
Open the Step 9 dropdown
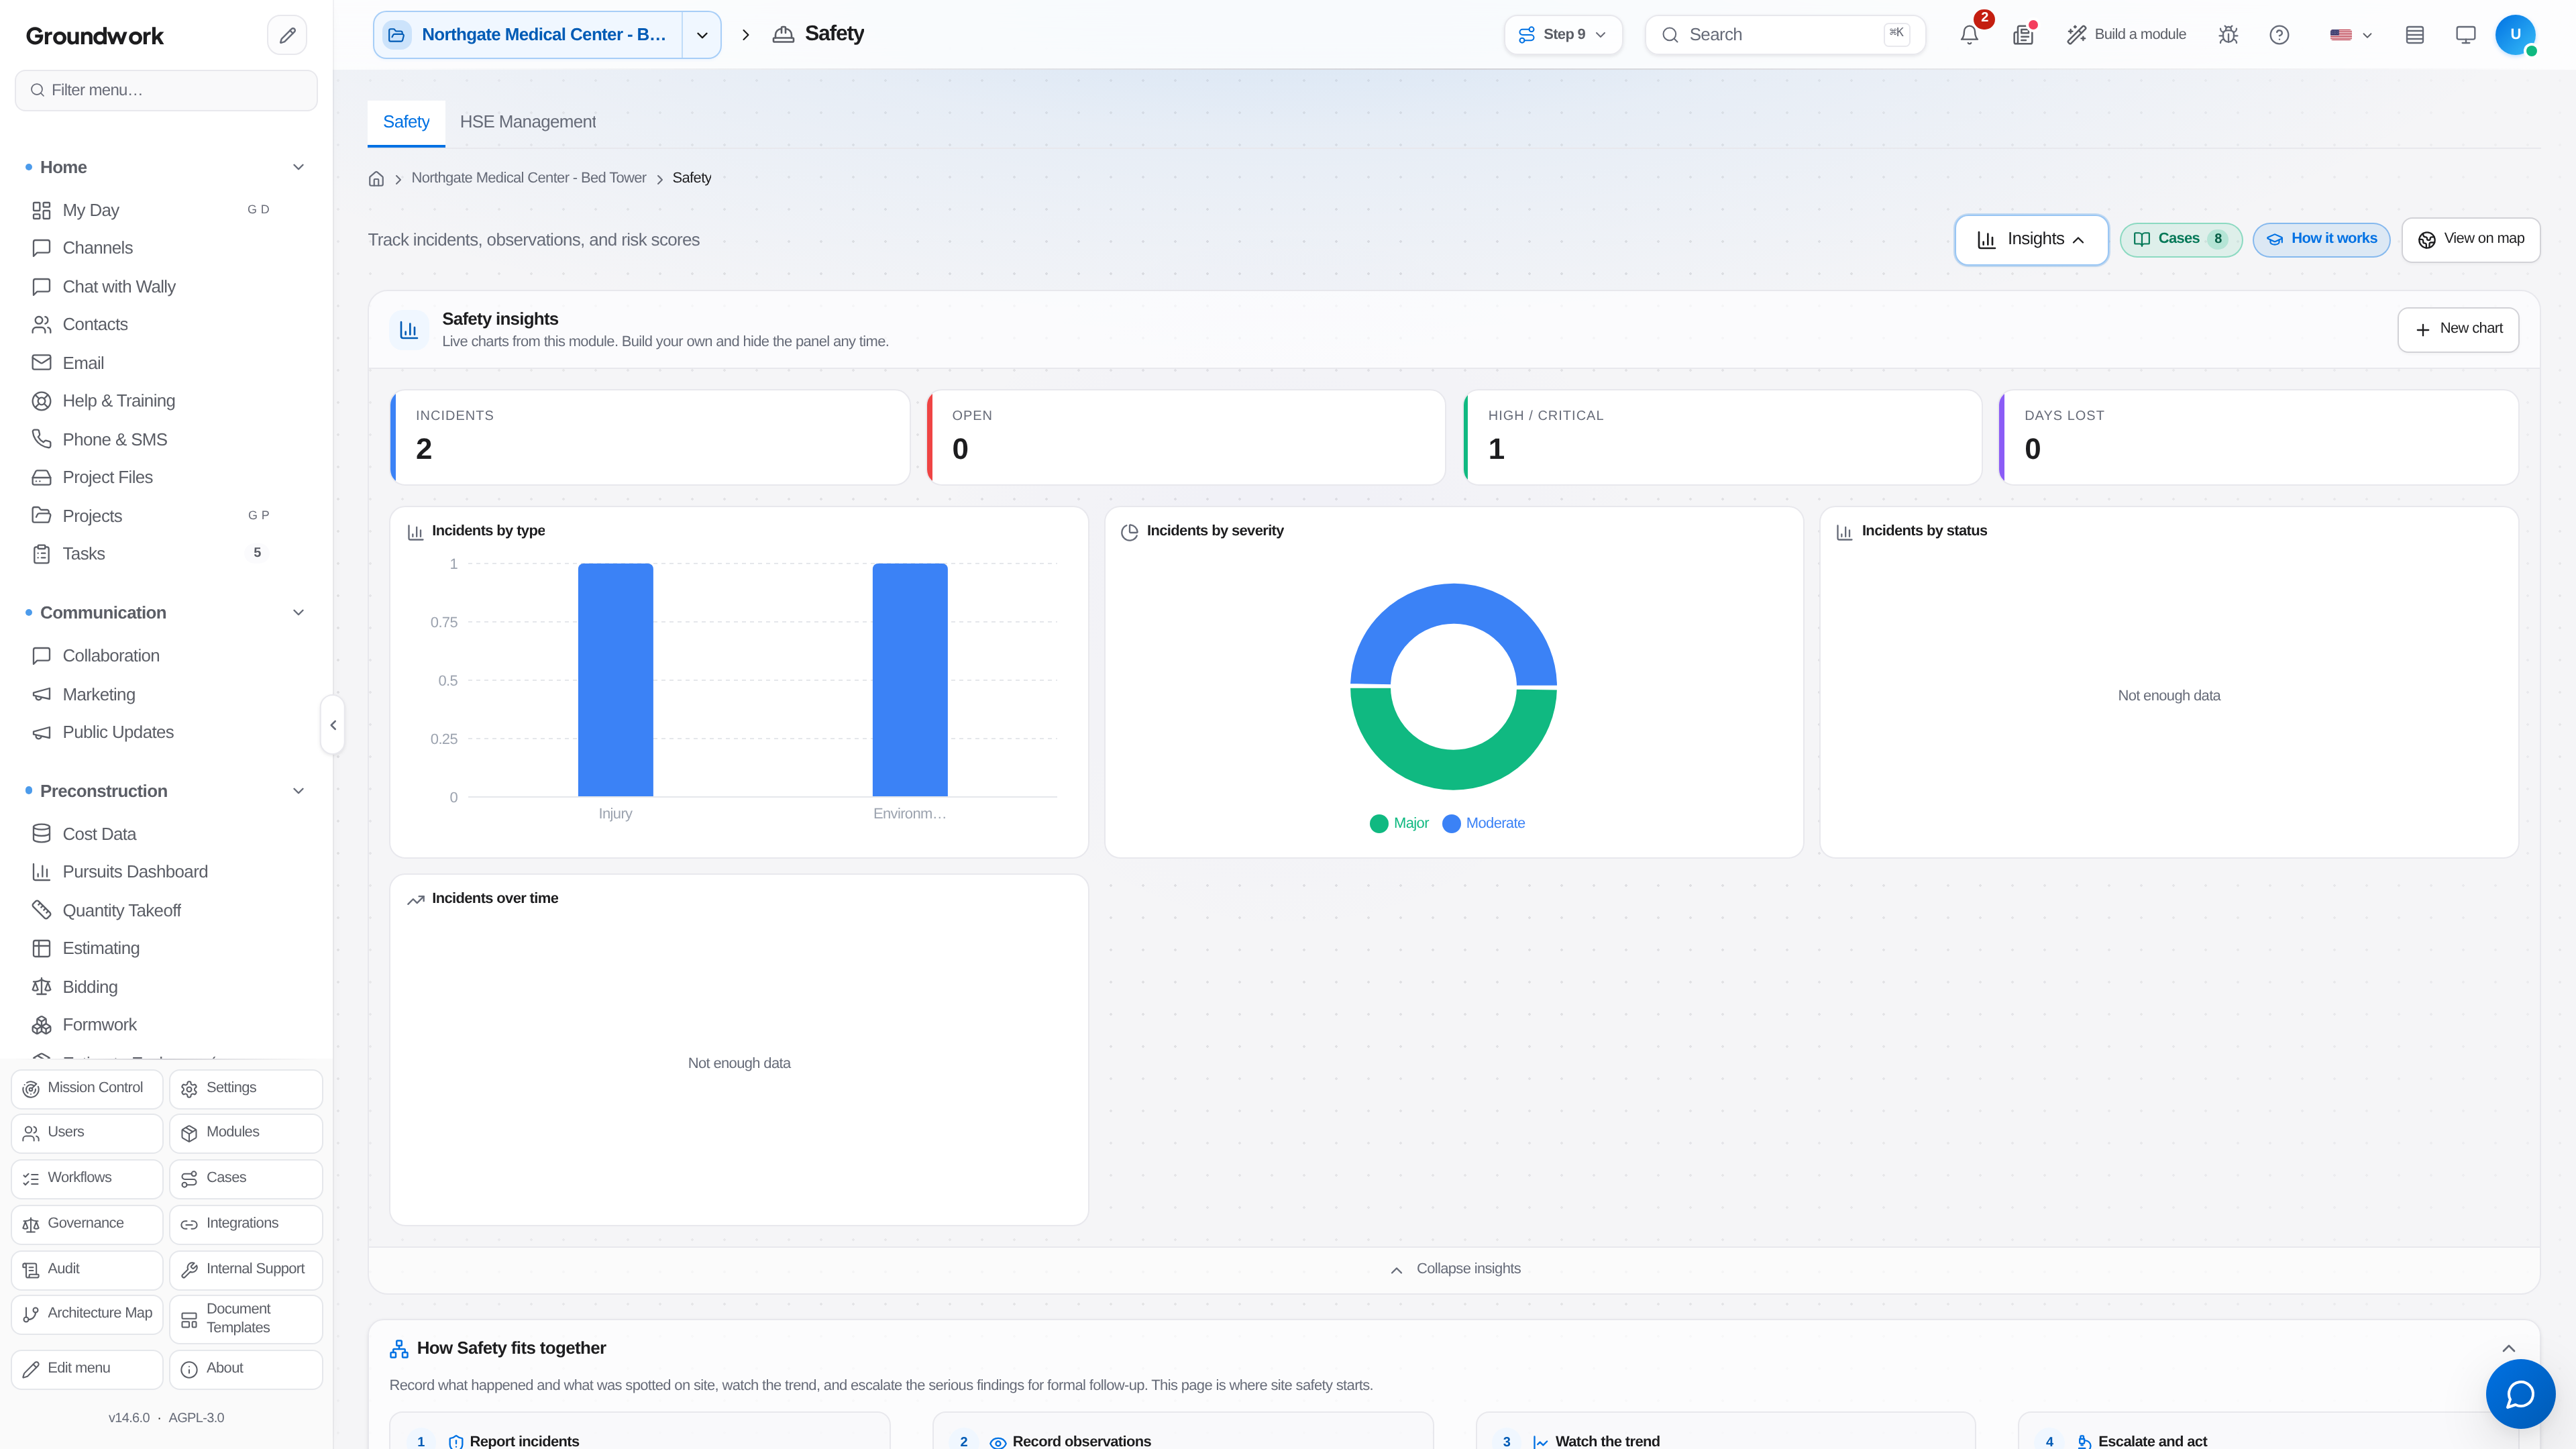(1563, 35)
